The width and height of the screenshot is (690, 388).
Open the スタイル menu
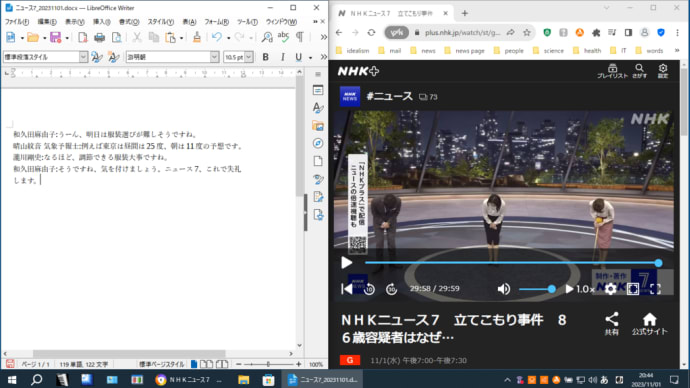[x=160, y=22]
